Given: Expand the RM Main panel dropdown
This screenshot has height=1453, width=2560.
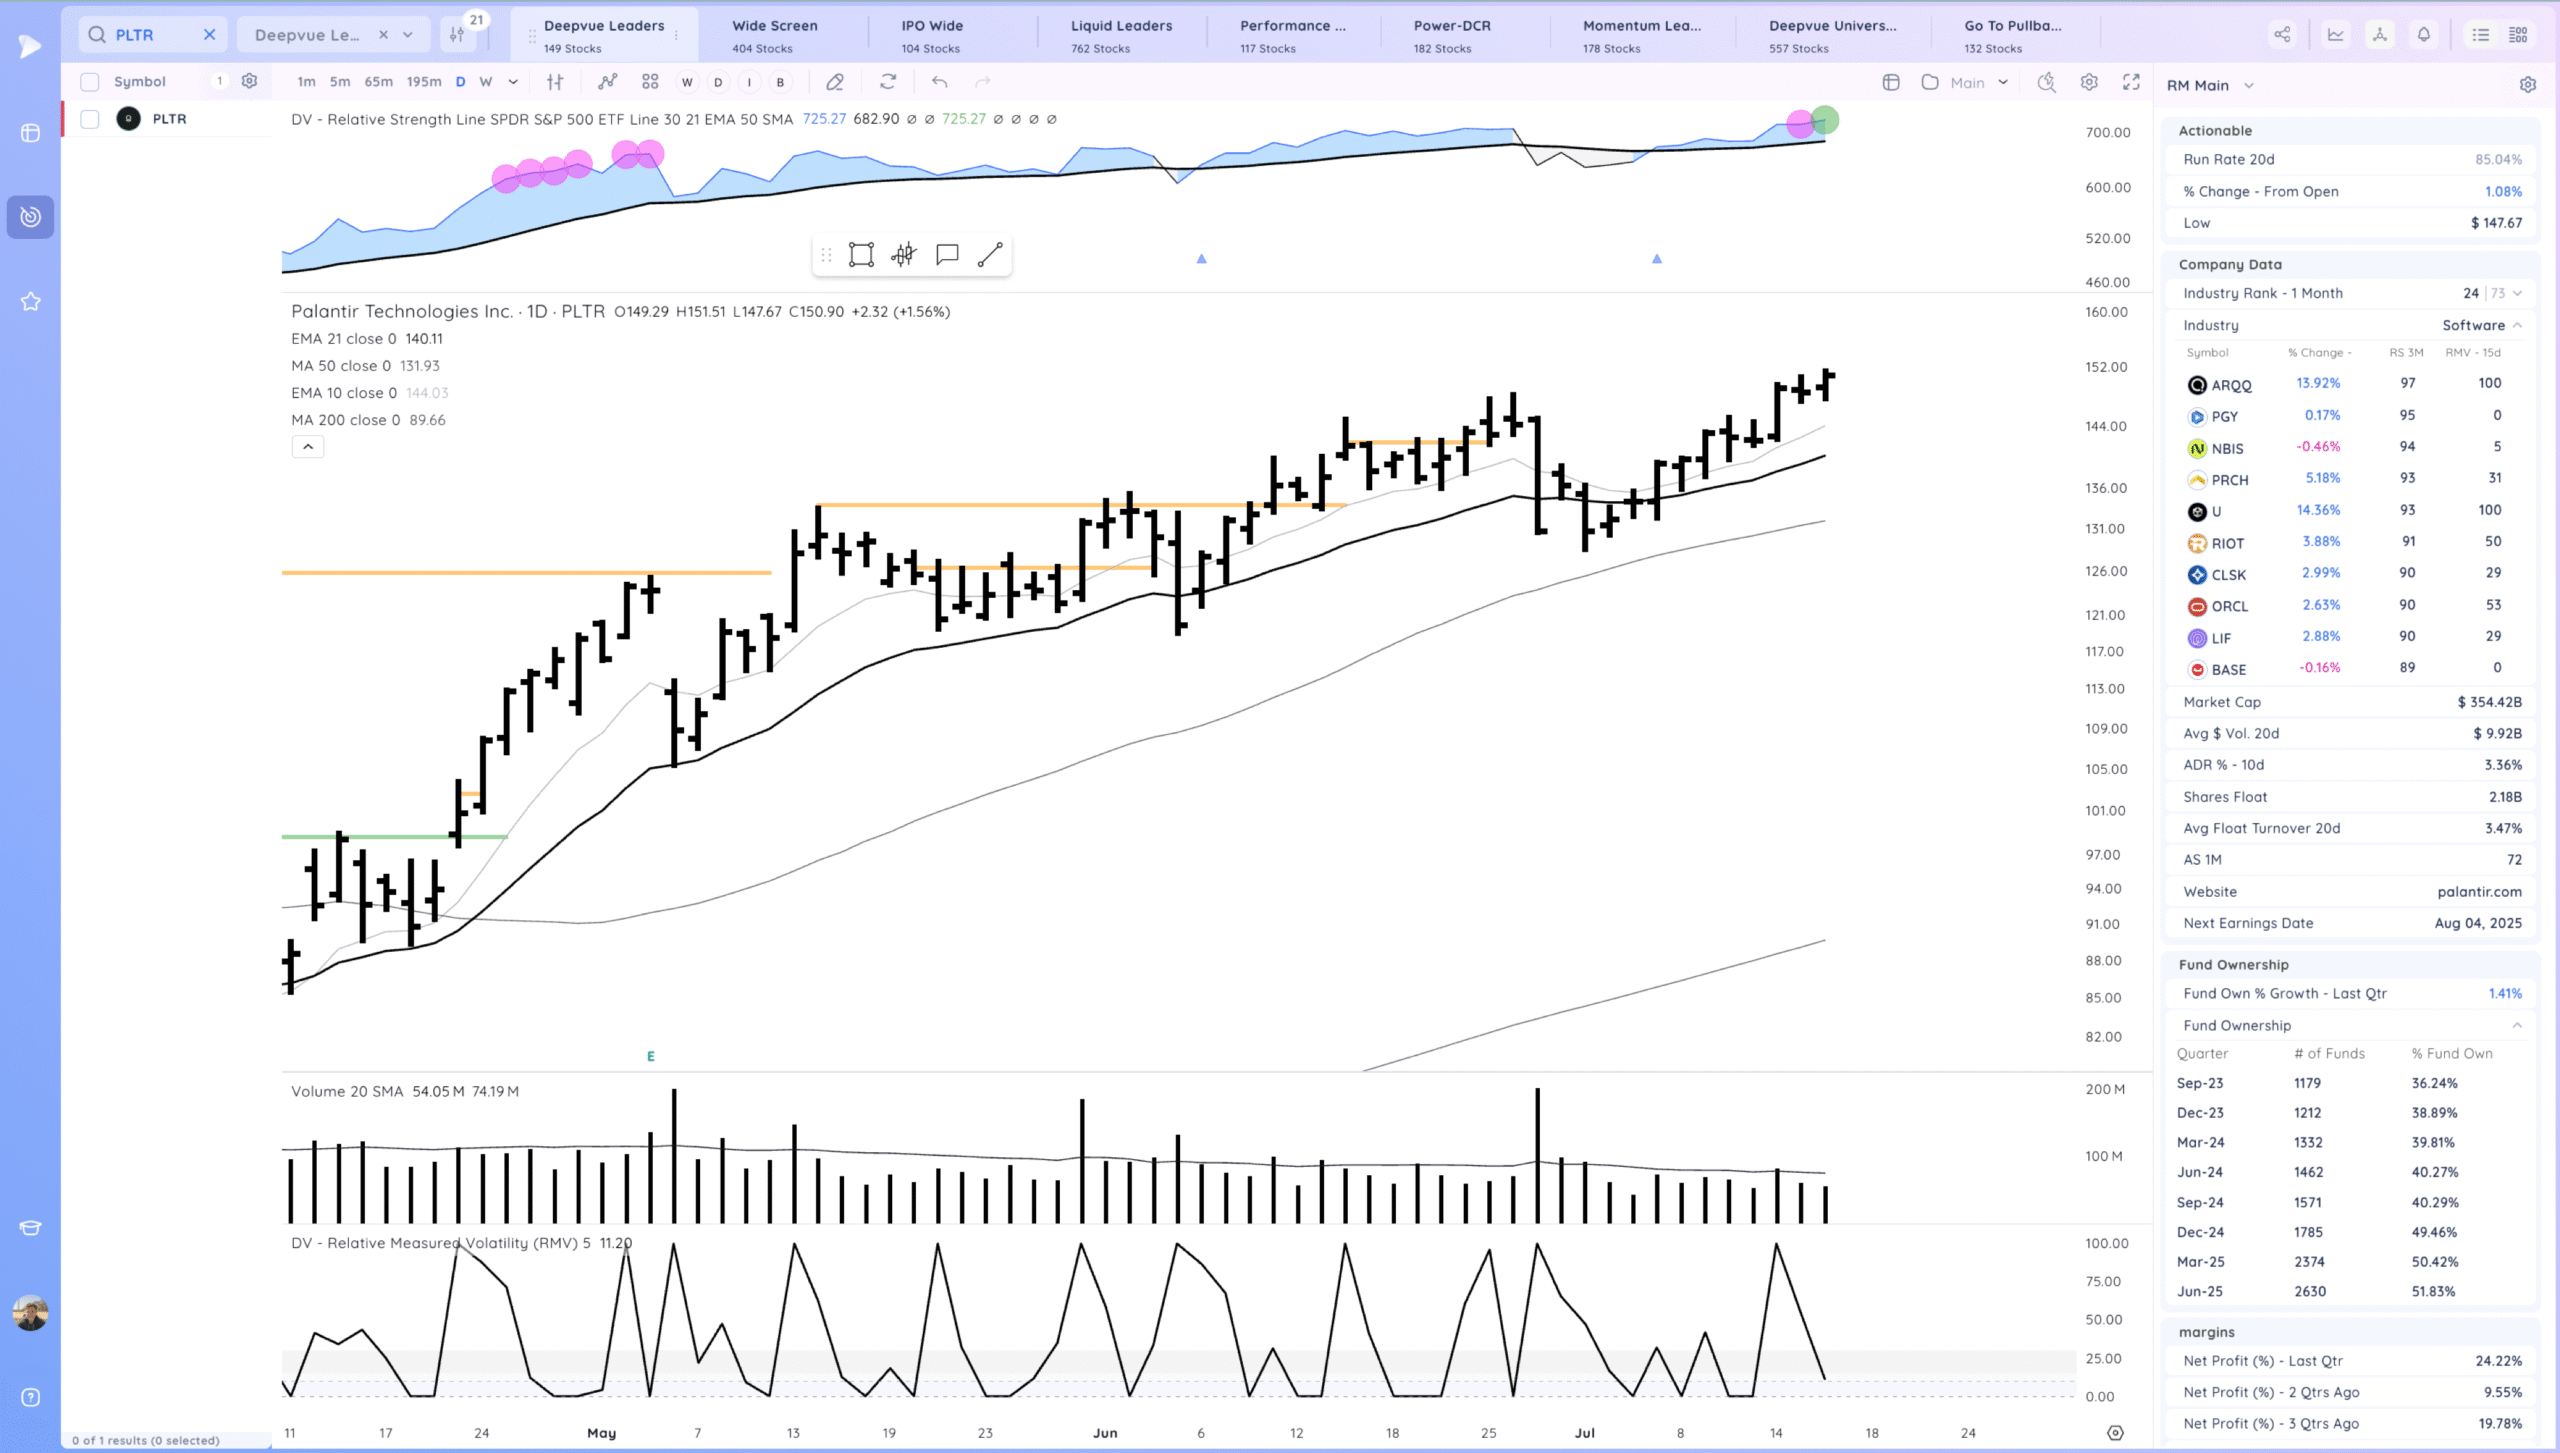Looking at the screenshot, I should (2249, 86).
